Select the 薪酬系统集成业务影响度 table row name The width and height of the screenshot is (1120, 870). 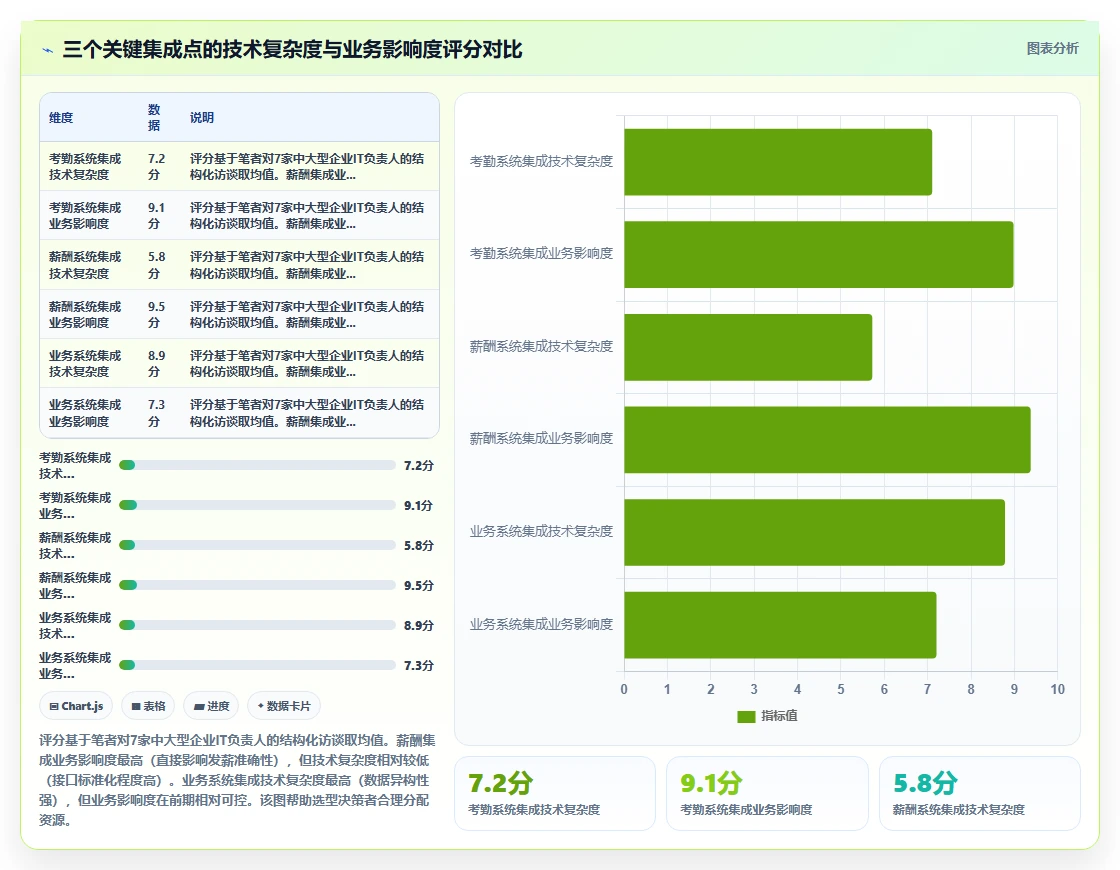85,314
